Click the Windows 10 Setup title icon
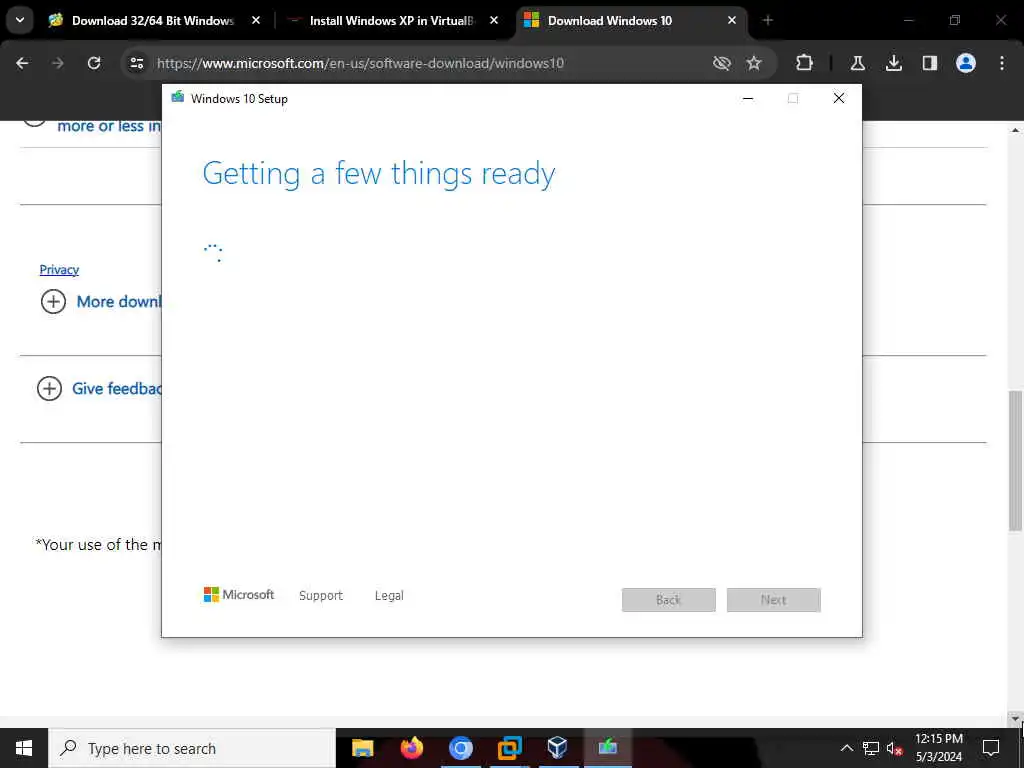 tap(178, 98)
